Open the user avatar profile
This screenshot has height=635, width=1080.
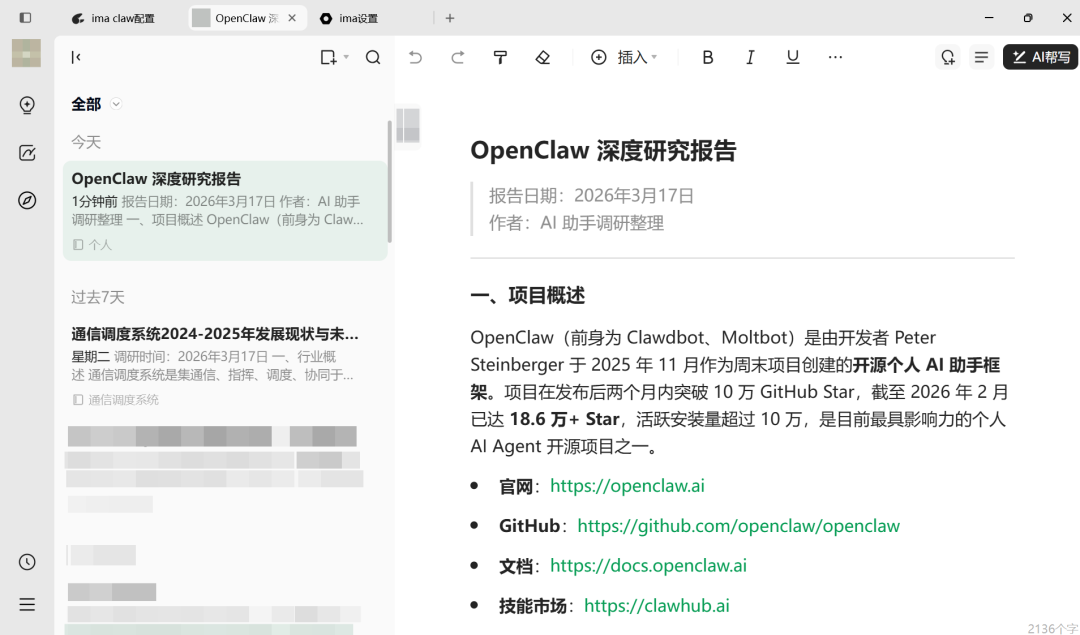tap(26, 53)
